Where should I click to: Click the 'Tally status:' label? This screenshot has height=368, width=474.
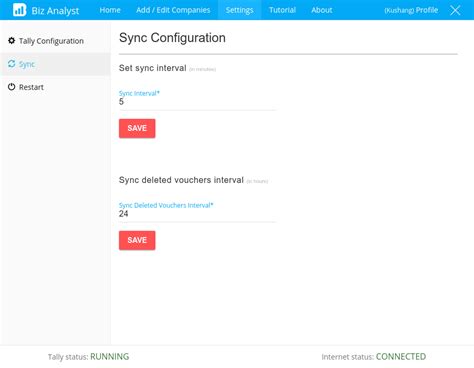point(68,357)
